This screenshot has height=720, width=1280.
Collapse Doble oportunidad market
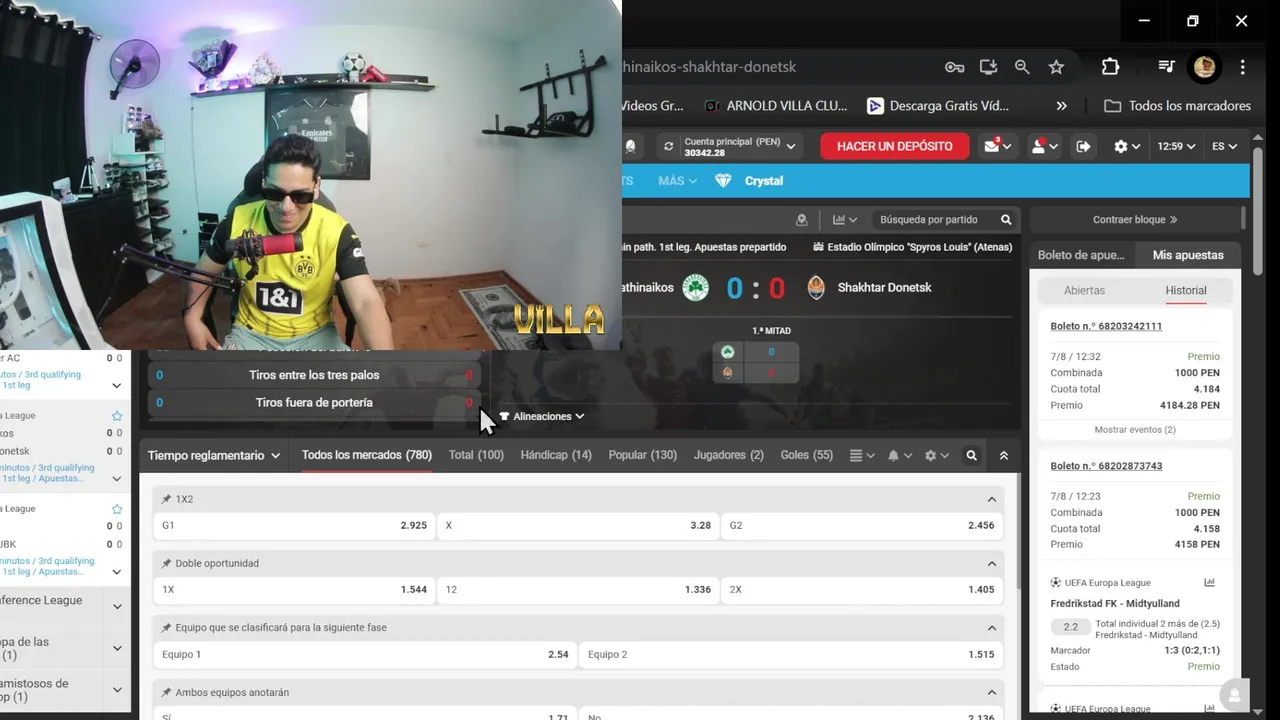[992, 563]
